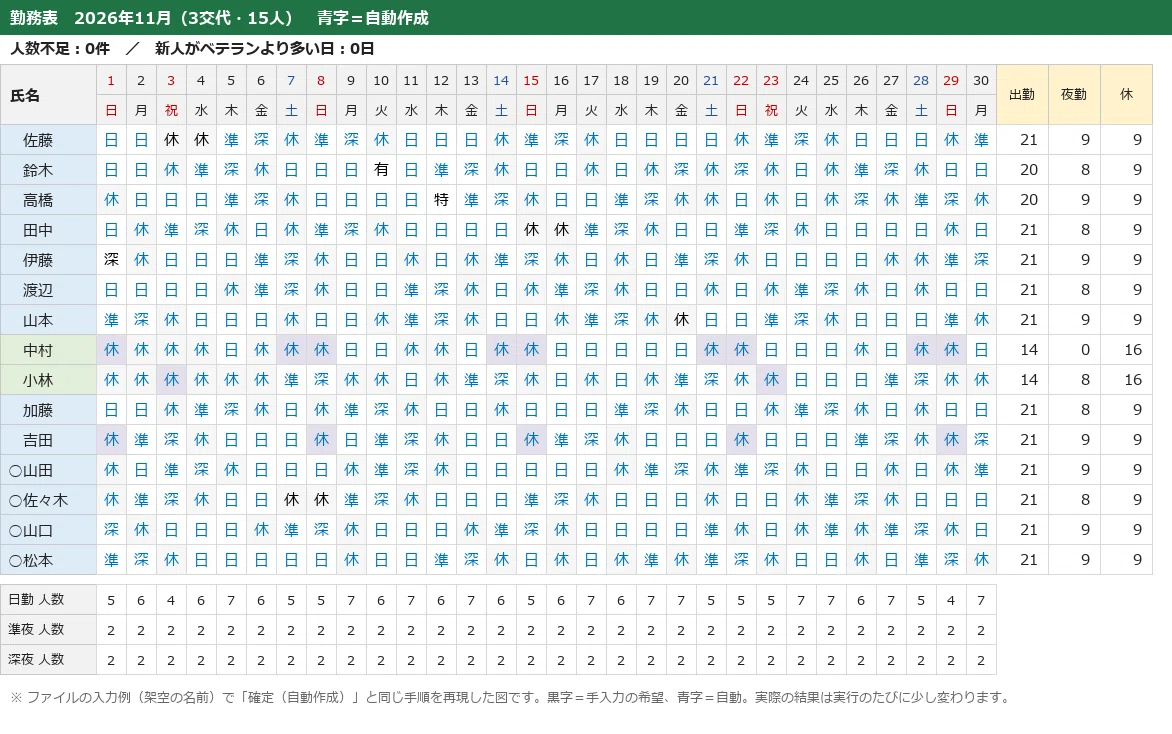Select the name cell 山本

(49, 320)
